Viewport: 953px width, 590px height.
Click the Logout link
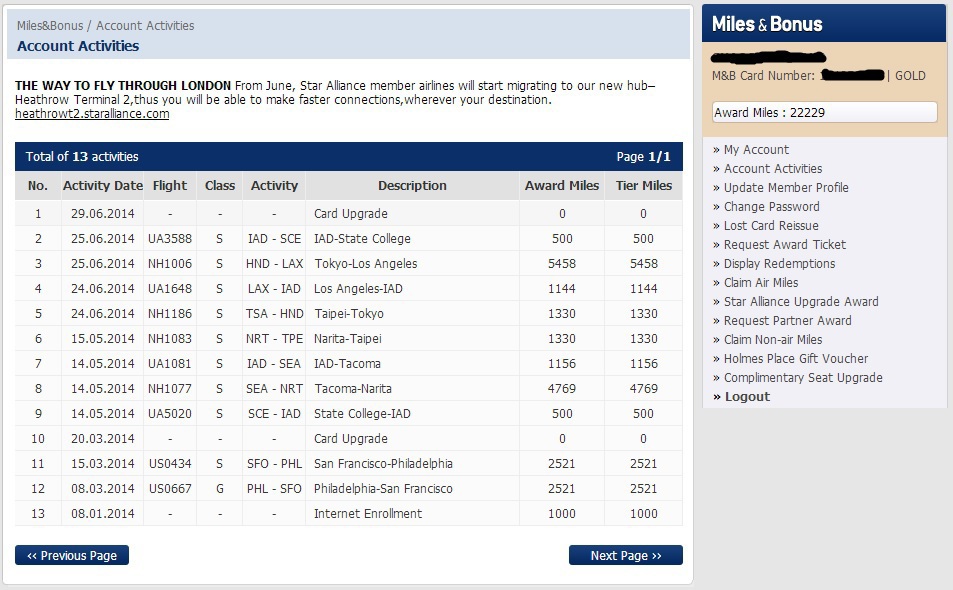747,396
